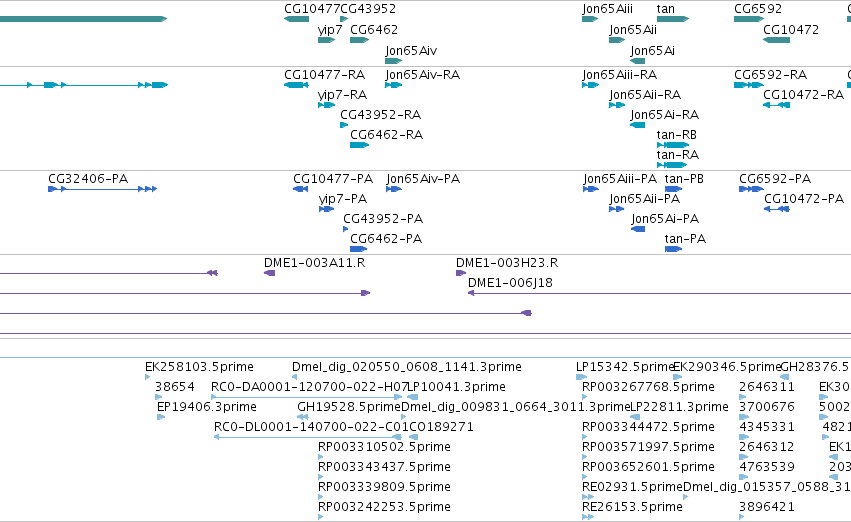This screenshot has width=851, height=522.
Task: Open protein Jon65Aiv-PA
Action: [423, 179]
